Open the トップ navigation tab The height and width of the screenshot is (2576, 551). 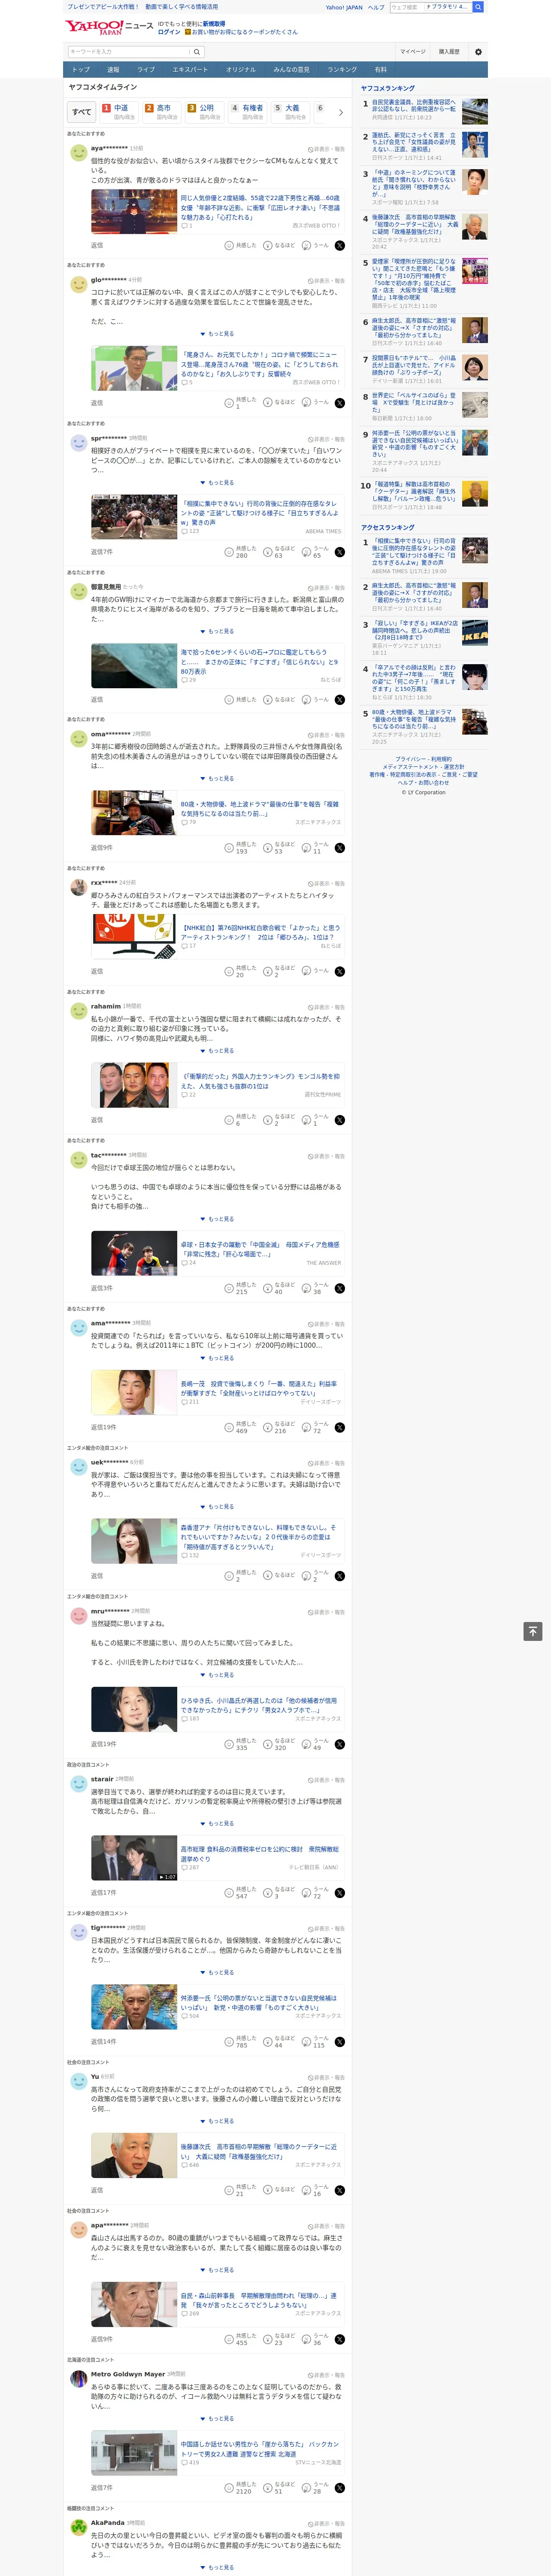(x=81, y=70)
